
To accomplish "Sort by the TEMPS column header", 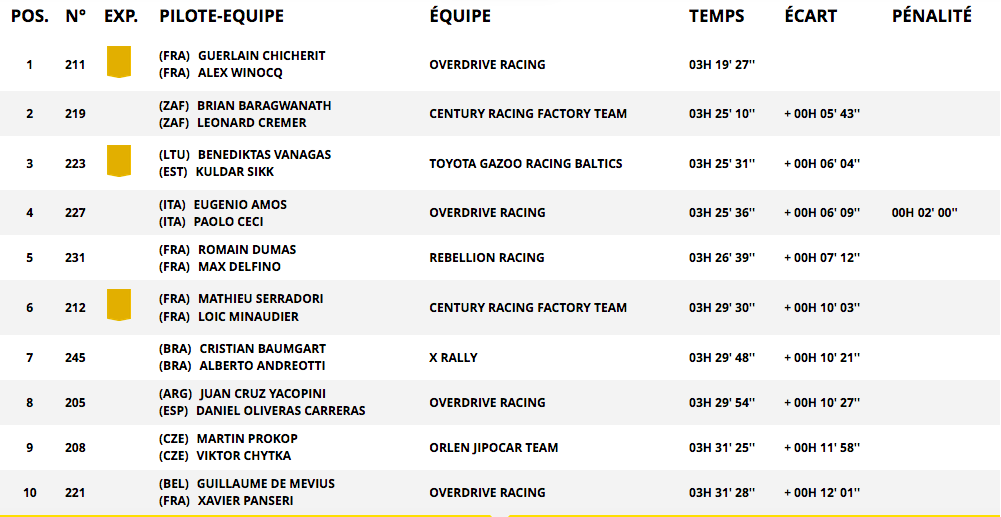I will (x=716, y=17).
